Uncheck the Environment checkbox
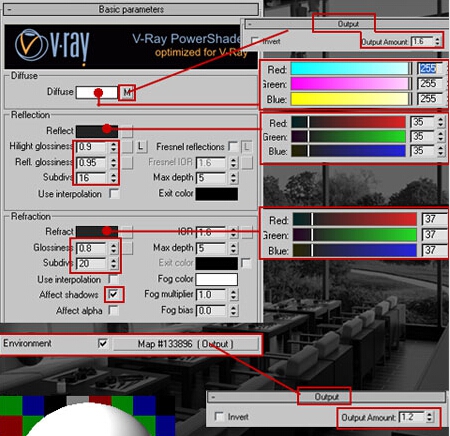 point(103,343)
